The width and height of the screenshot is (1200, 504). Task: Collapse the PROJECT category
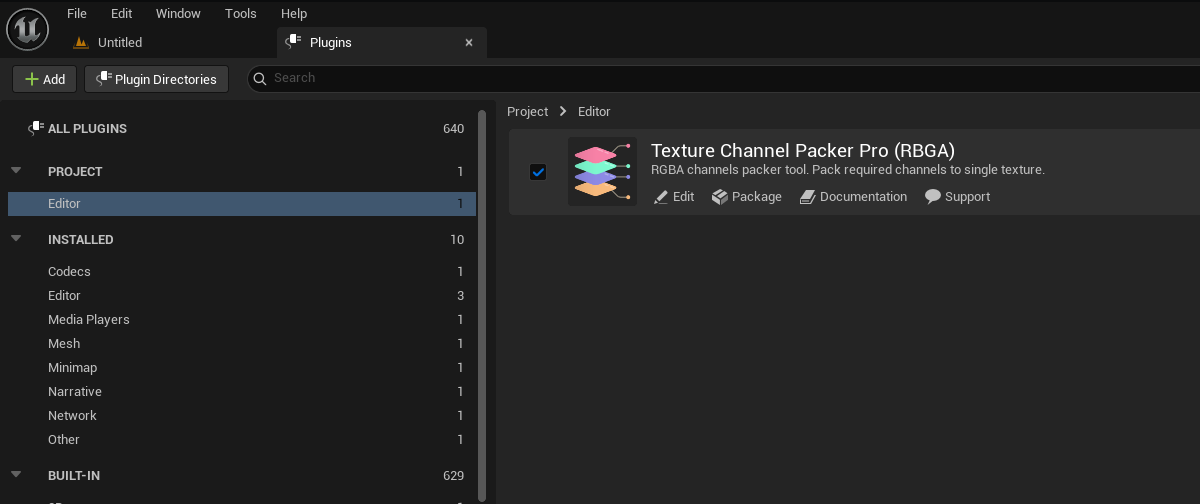[16, 171]
